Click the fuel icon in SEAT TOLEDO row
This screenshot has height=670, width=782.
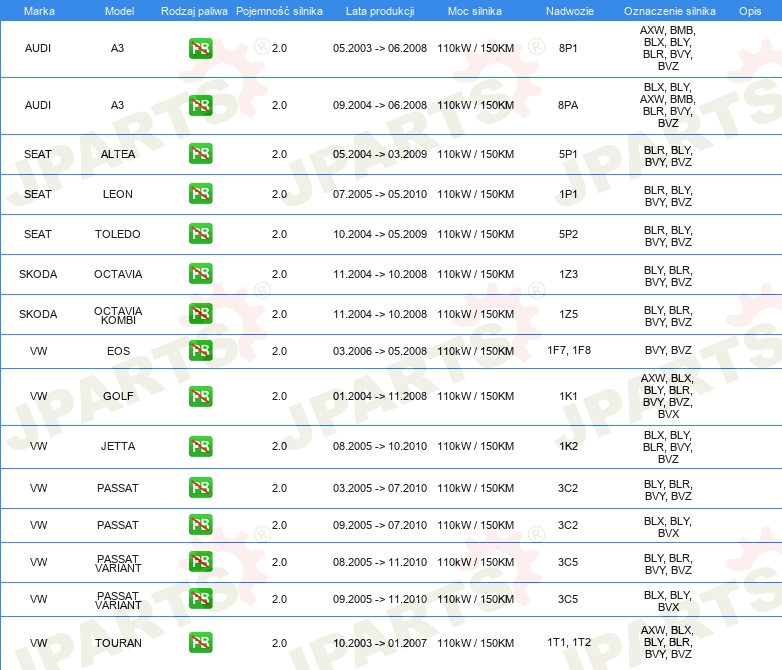click(x=200, y=234)
